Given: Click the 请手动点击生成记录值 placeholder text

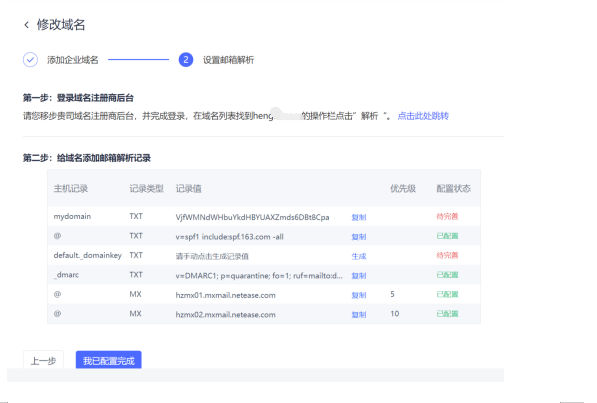Looking at the screenshot, I should click(x=212, y=256).
